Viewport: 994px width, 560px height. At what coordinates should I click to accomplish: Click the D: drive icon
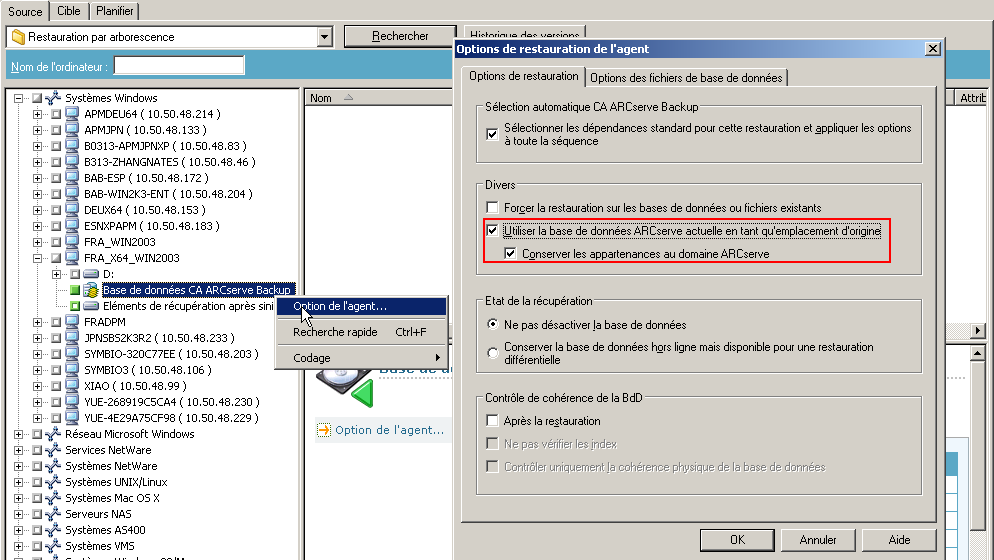[91, 274]
